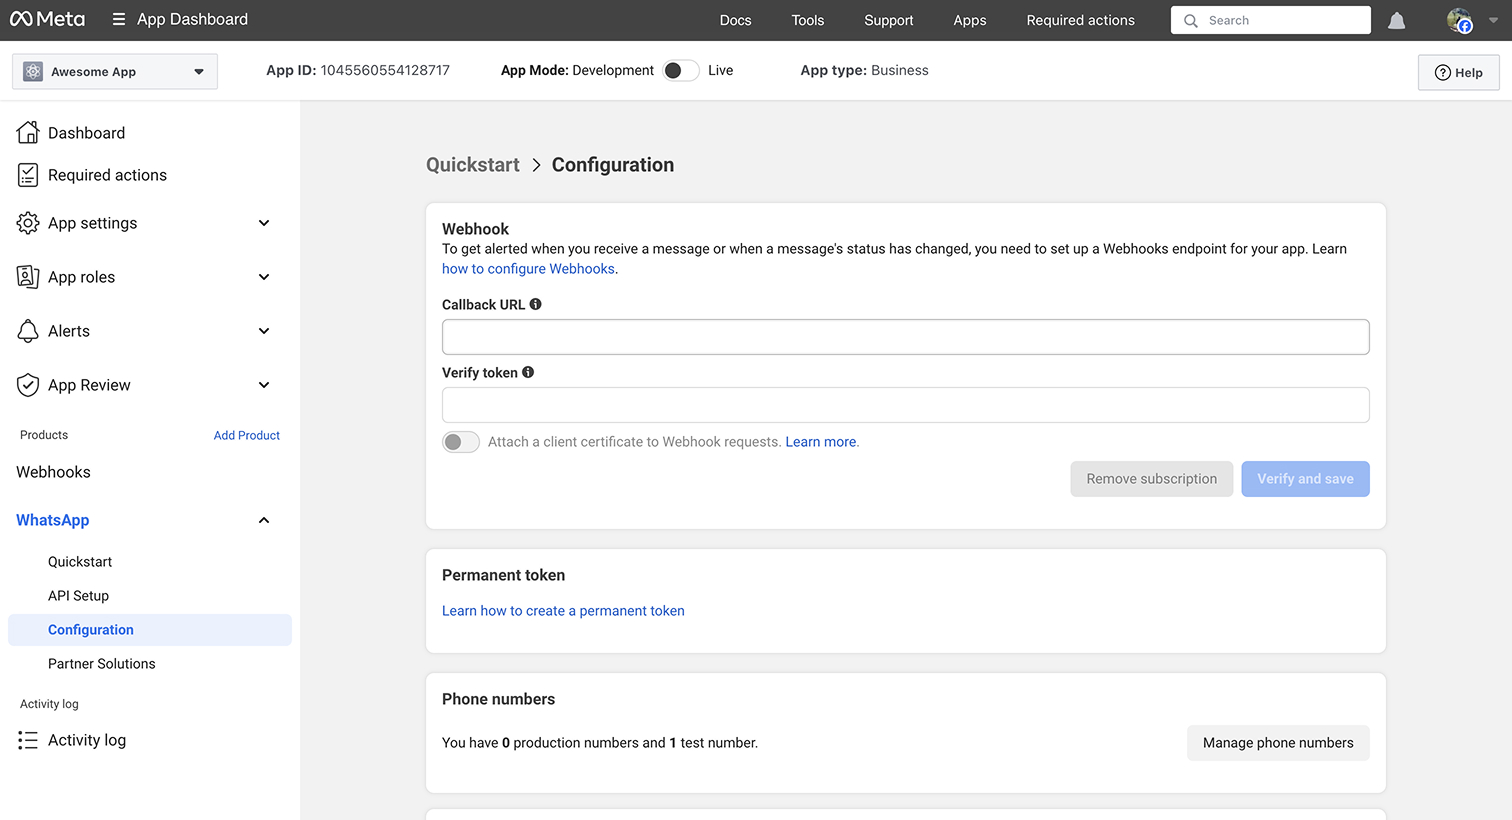1512x820 pixels.
Task: Click the notifications bell in the top bar
Action: point(1396,19)
